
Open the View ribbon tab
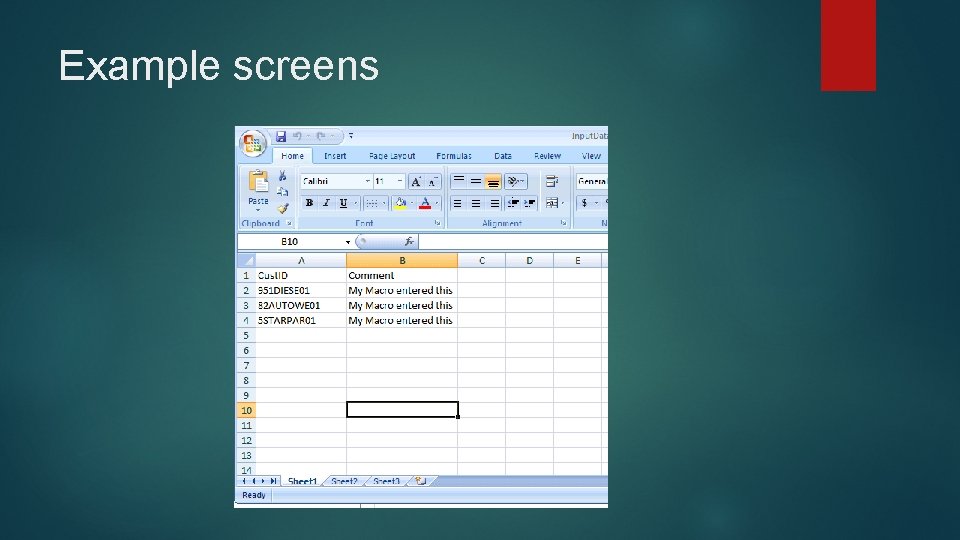(x=591, y=156)
